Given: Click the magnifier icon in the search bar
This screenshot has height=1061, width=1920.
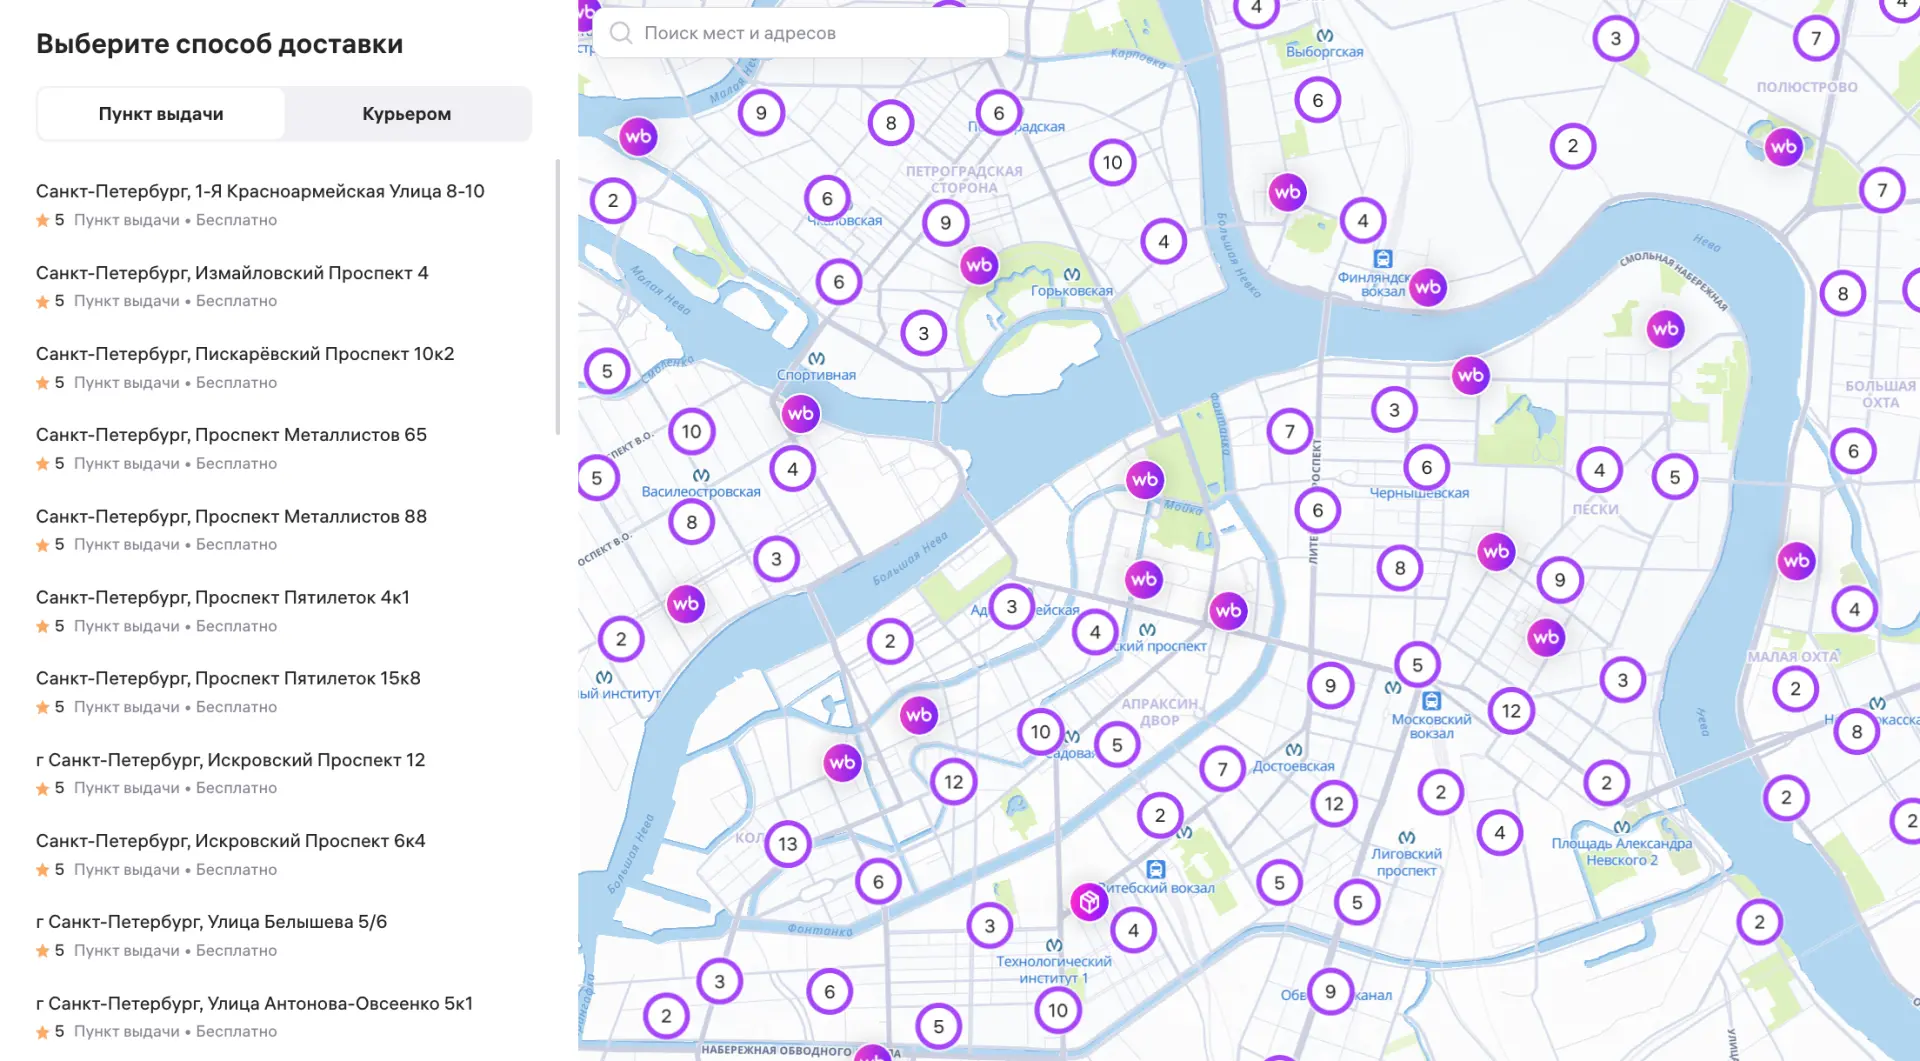Looking at the screenshot, I should point(621,33).
